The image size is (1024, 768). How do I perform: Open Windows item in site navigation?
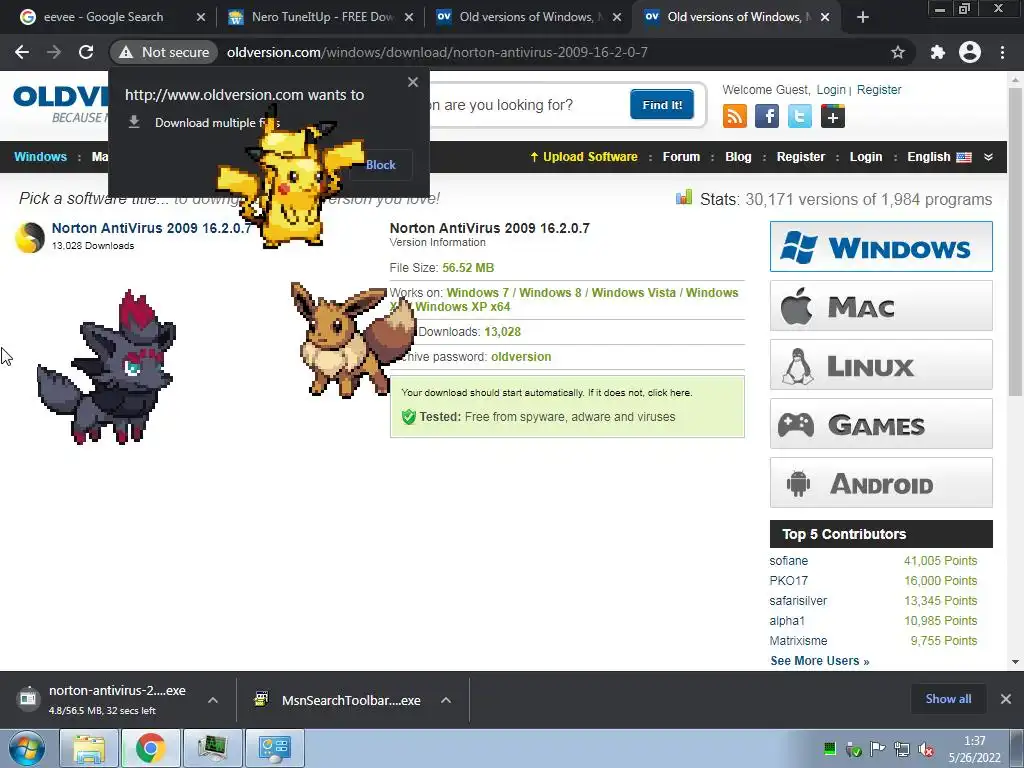[40, 157]
